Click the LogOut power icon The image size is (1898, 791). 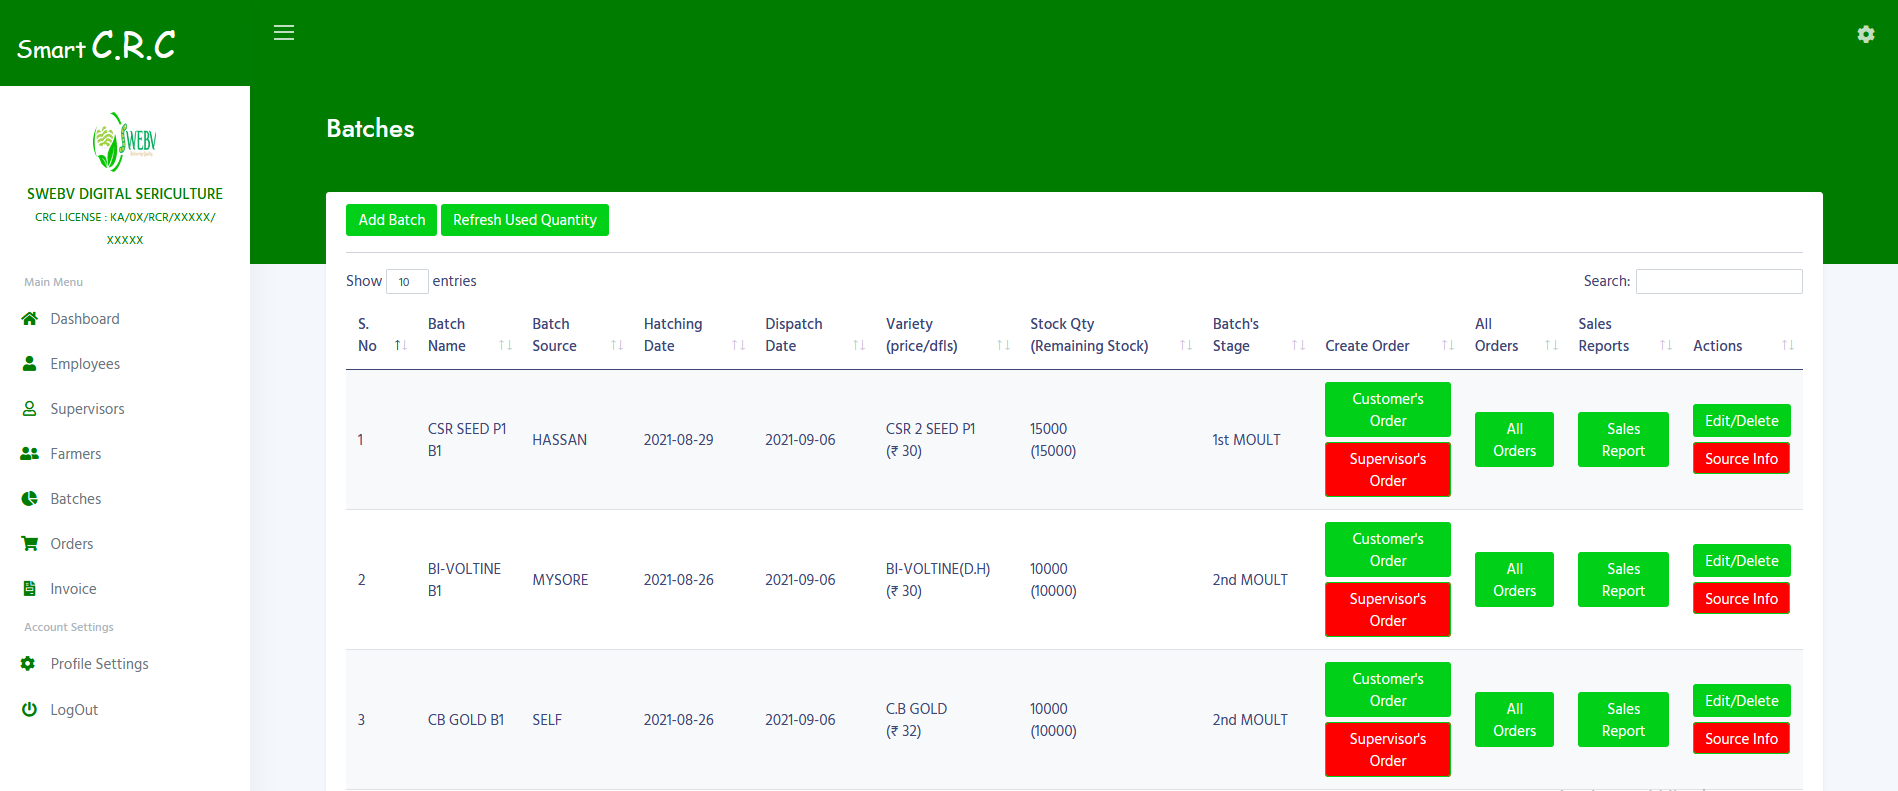(x=30, y=710)
